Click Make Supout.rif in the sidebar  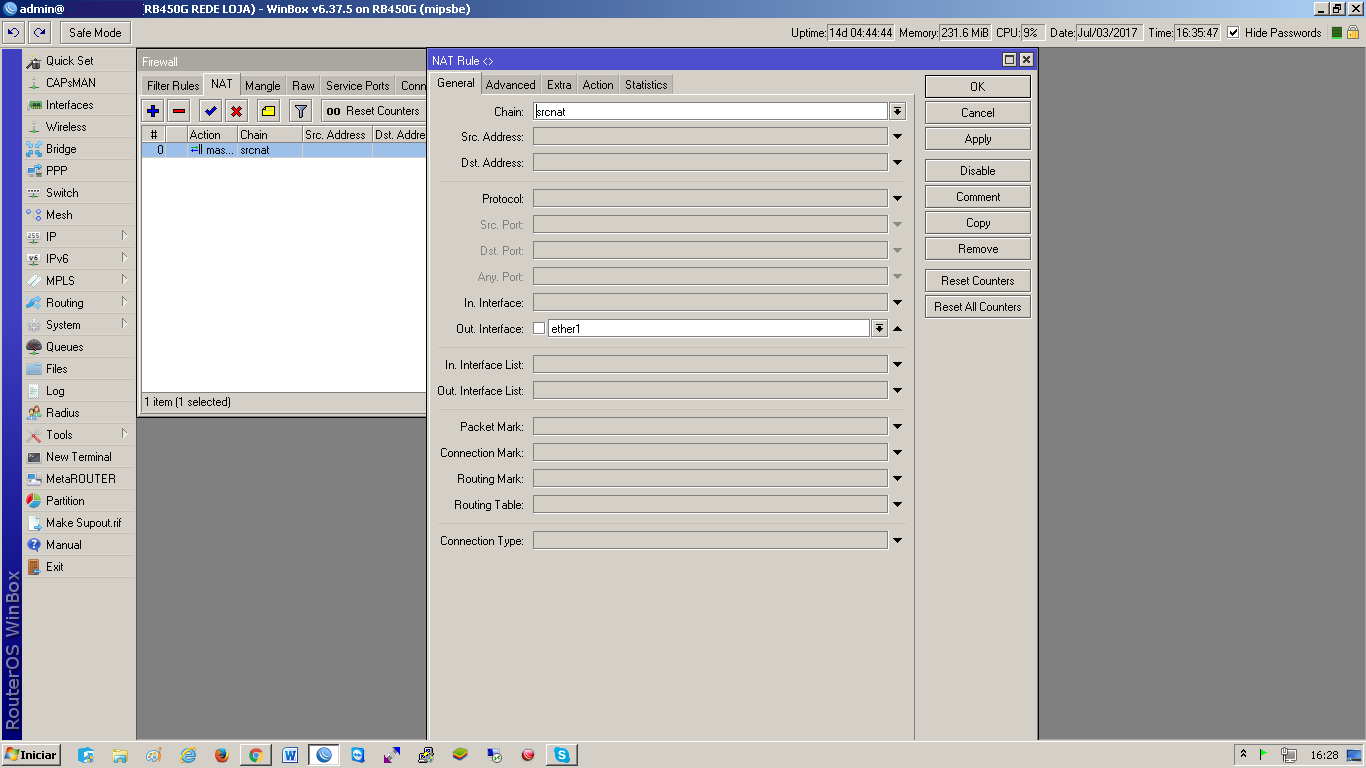pyautogui.click(x=79, y=523)
